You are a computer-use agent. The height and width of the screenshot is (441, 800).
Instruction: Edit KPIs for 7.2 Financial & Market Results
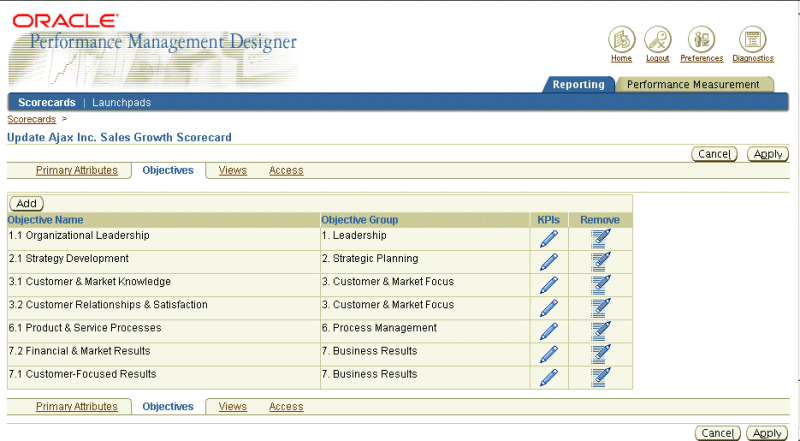[548, 354]
